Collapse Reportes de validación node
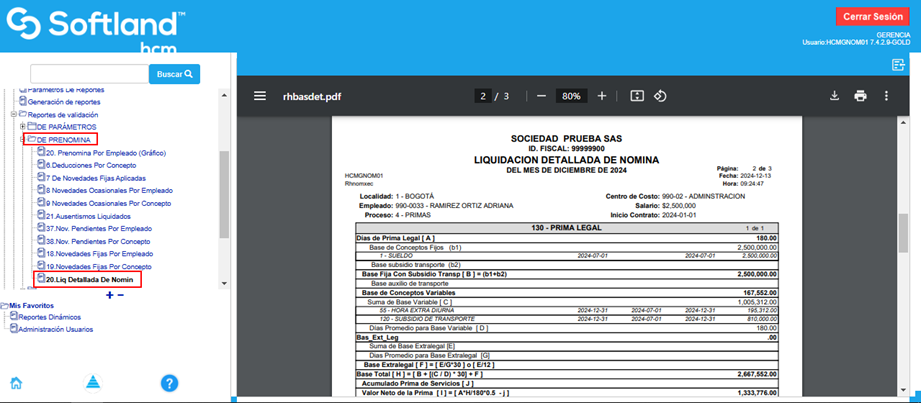Image resolution: width=921 pixels, height=403 pixels. pos(14,115)
